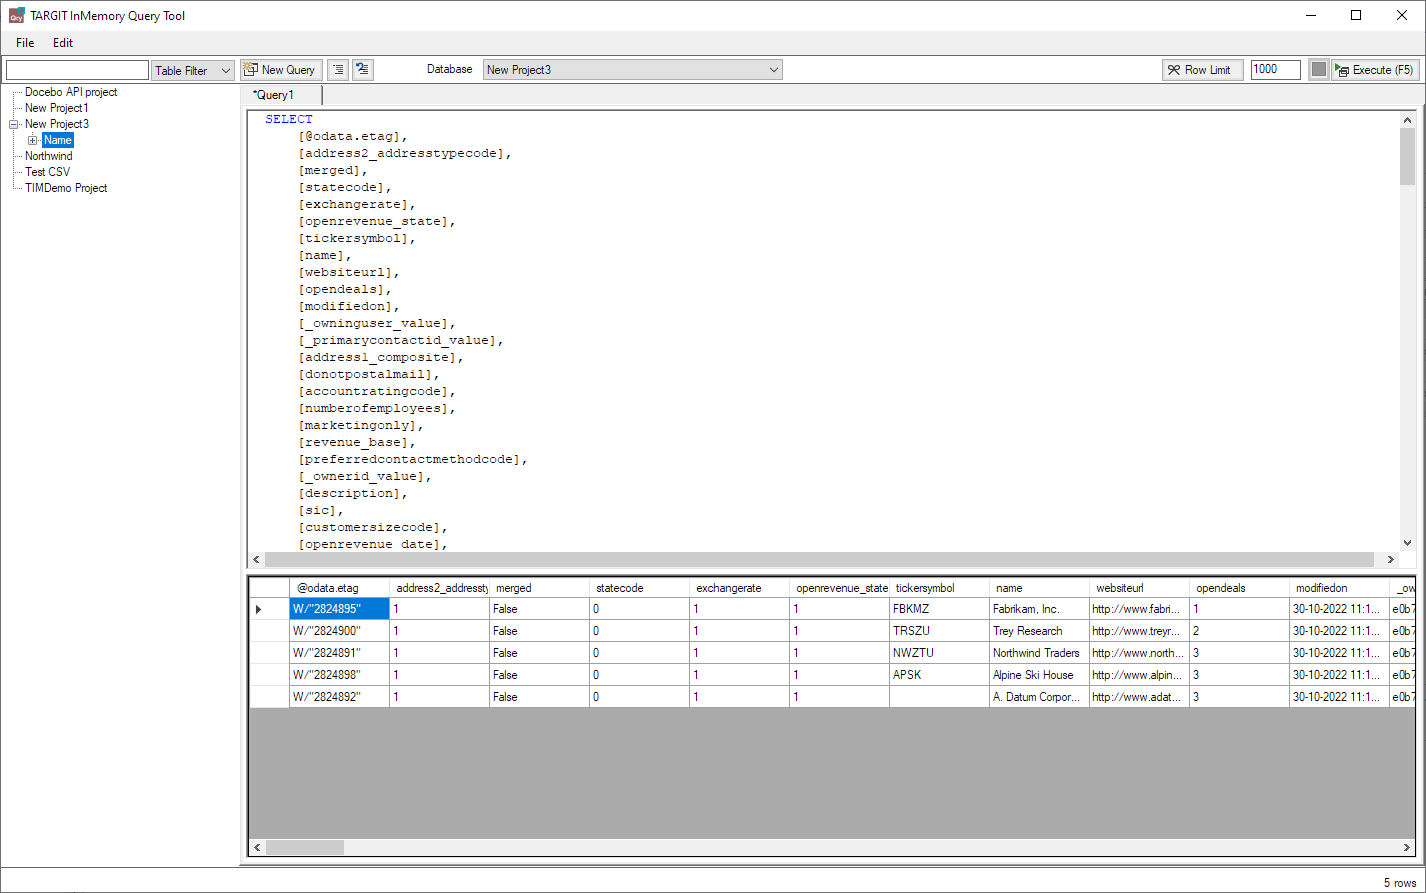Click the results grid horizontal scrollbar thumb
This screenshot has width=1426, height=893.
305,847
